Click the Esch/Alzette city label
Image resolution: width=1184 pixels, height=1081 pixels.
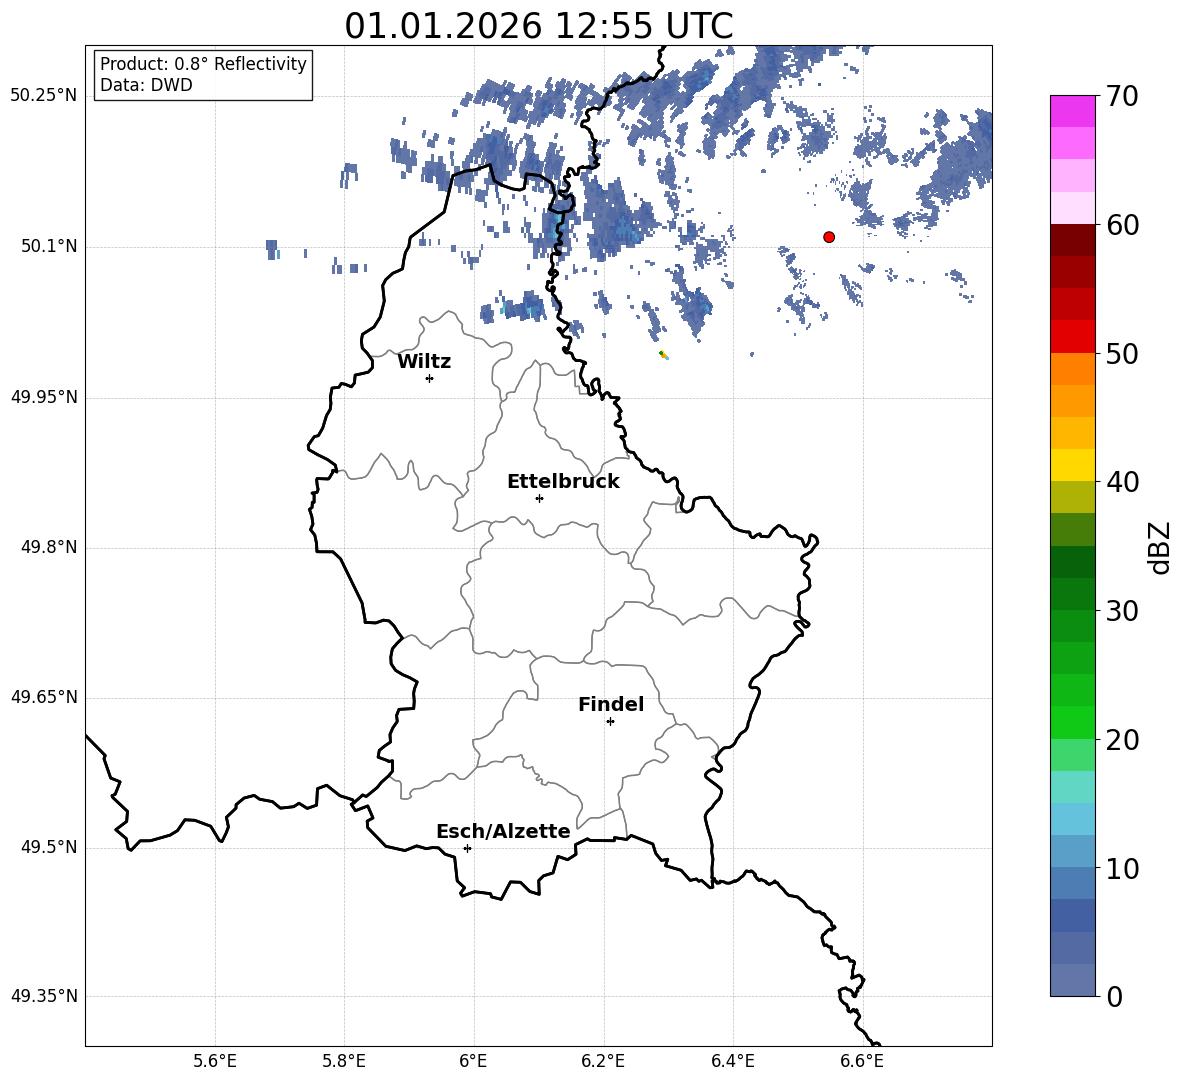coord(503,831)
